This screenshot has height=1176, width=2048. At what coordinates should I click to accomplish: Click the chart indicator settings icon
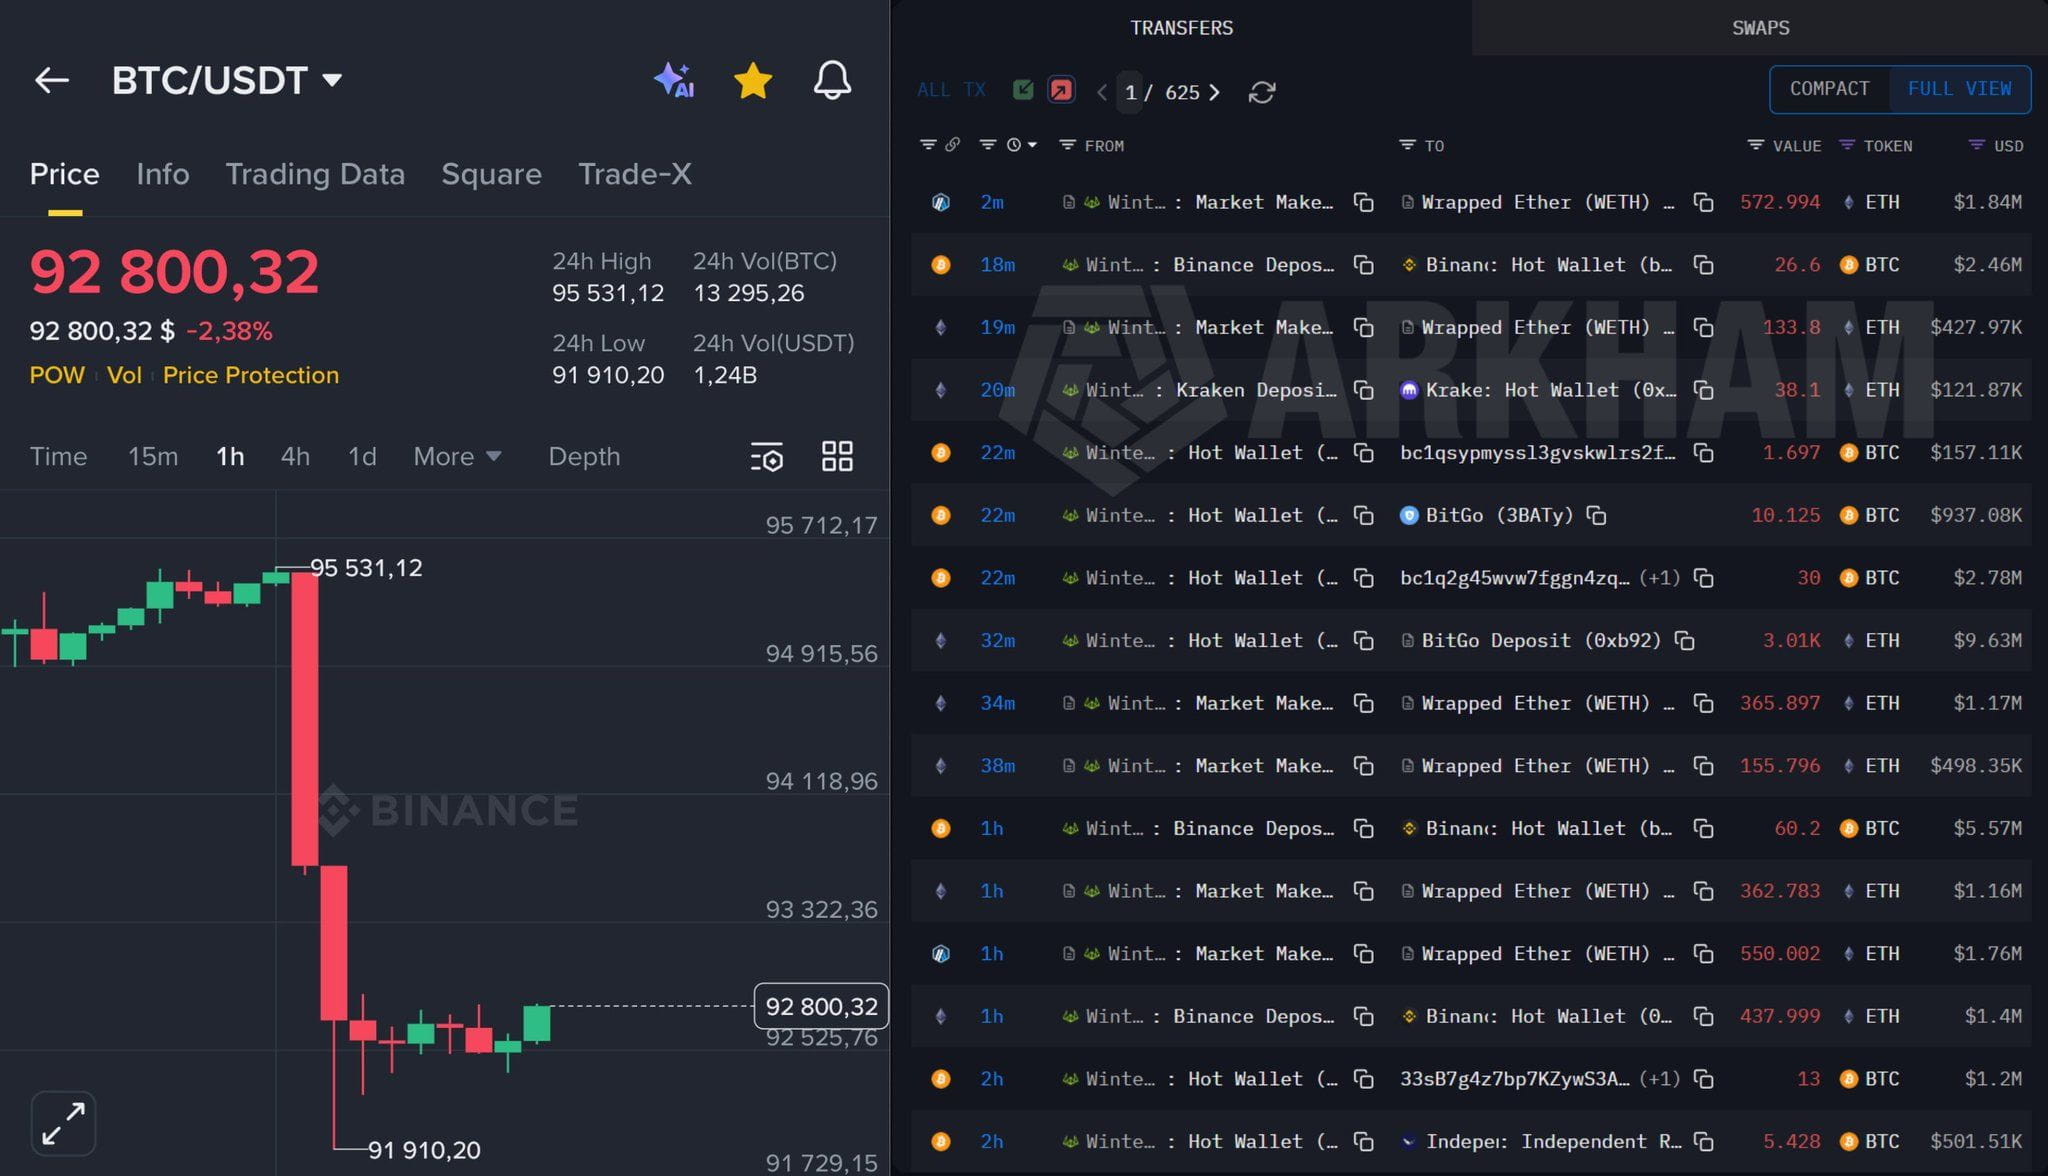[x=767, y=457]
